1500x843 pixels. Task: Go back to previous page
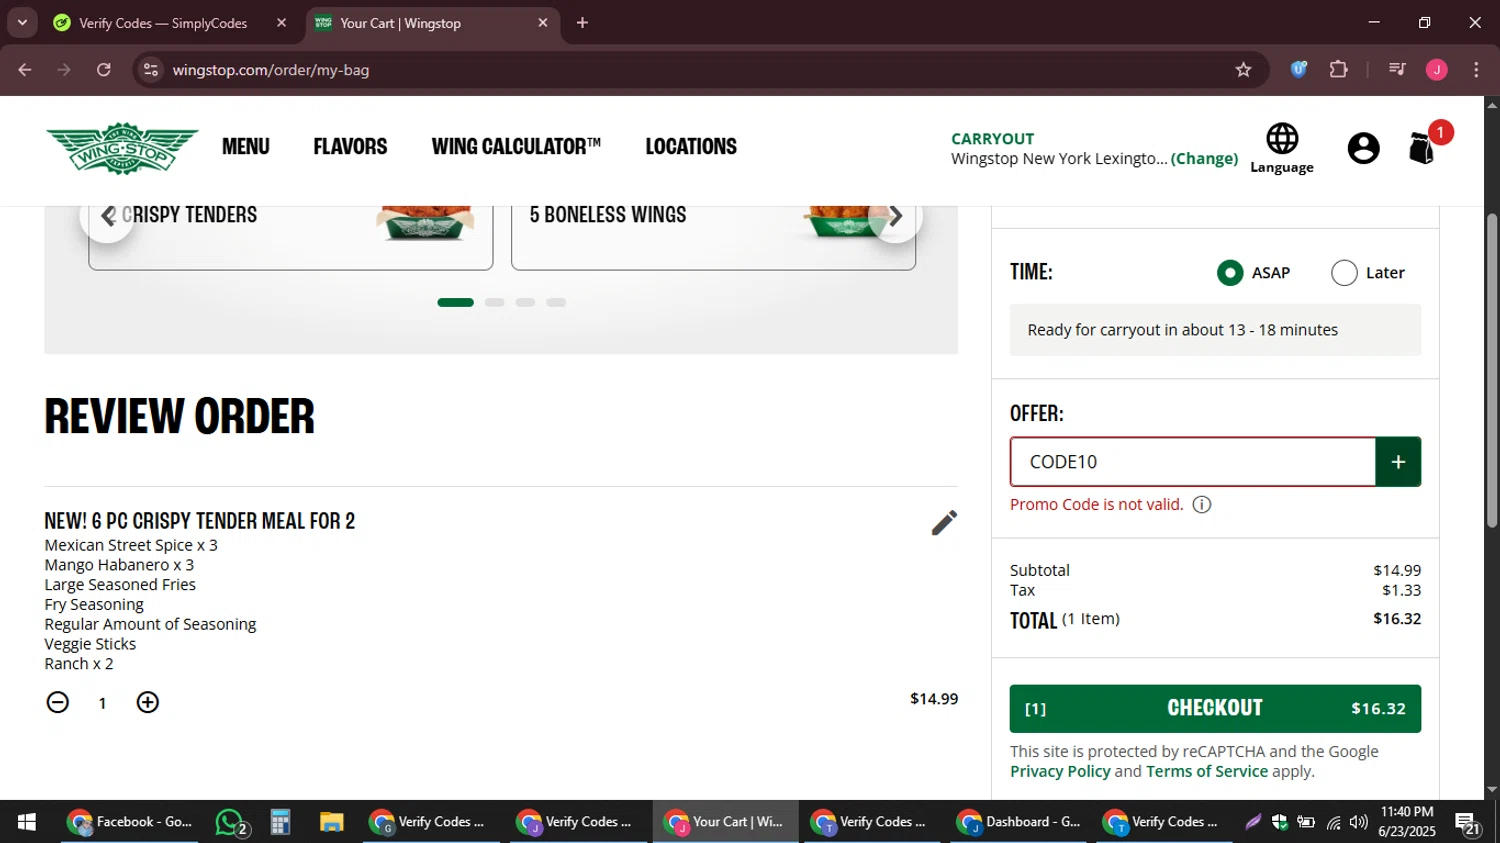(x=25, y=70)
